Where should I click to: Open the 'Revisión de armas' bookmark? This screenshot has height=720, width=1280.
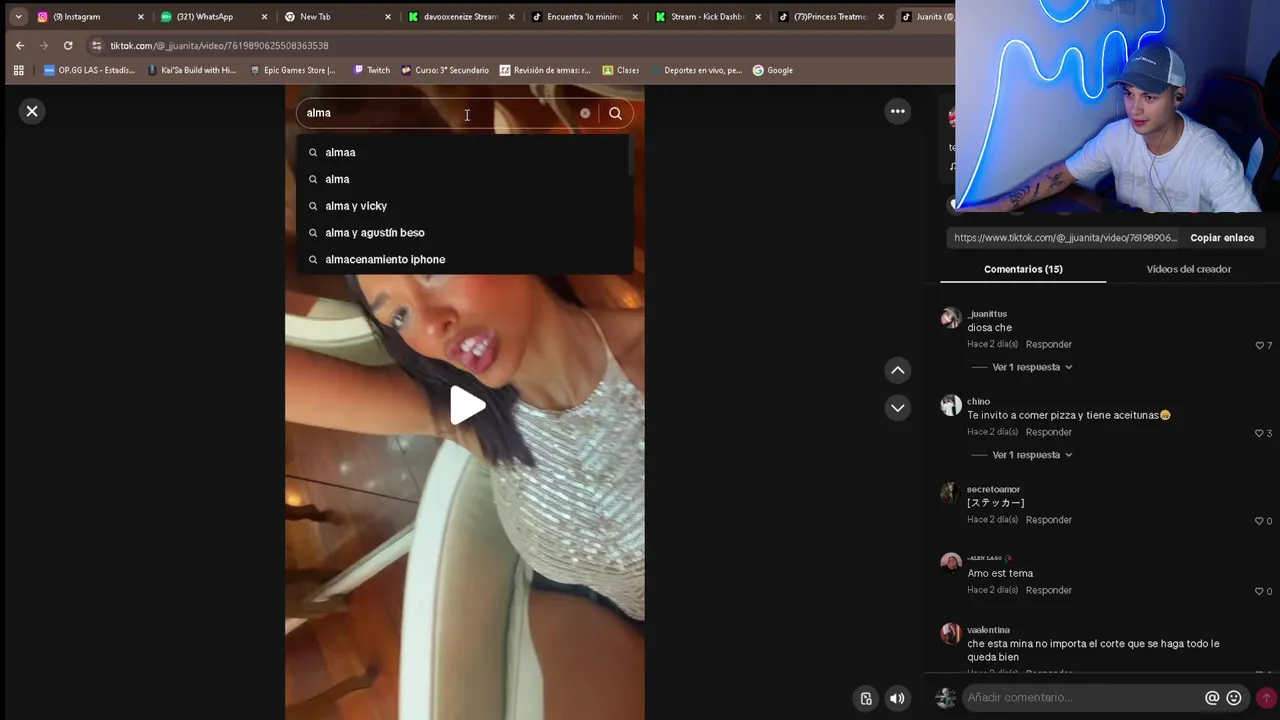[x=545, y=70]
